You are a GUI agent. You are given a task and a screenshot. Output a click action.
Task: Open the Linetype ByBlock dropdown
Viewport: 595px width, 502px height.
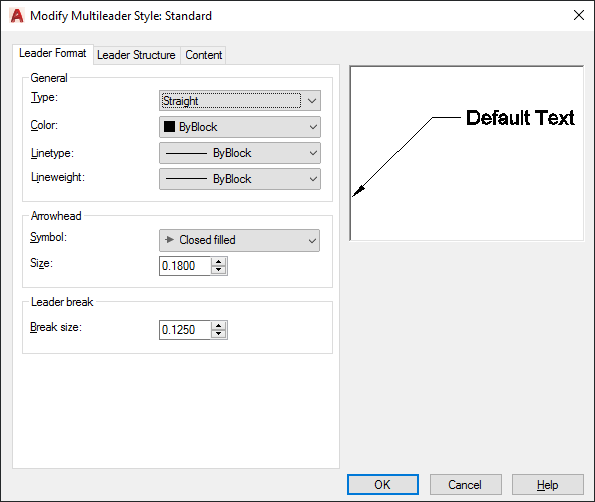(240, 153)
